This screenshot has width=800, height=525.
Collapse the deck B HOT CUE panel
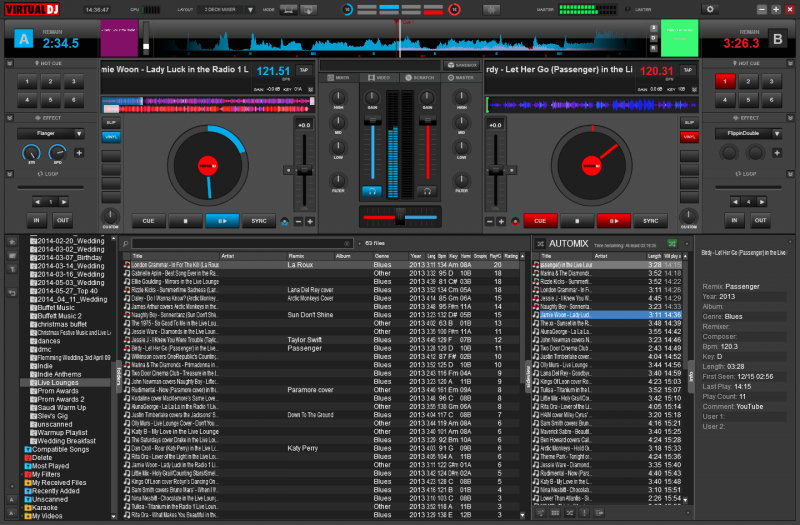point(790,63)
